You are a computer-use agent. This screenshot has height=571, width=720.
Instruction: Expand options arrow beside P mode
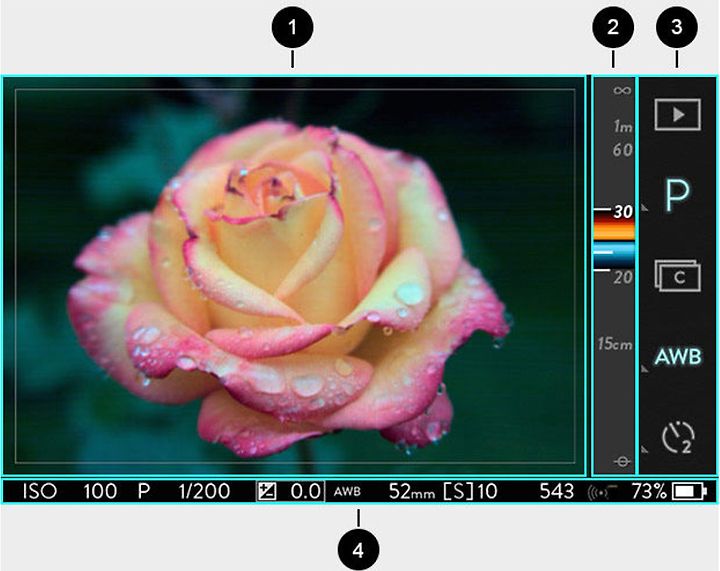(x=645, y=208)
